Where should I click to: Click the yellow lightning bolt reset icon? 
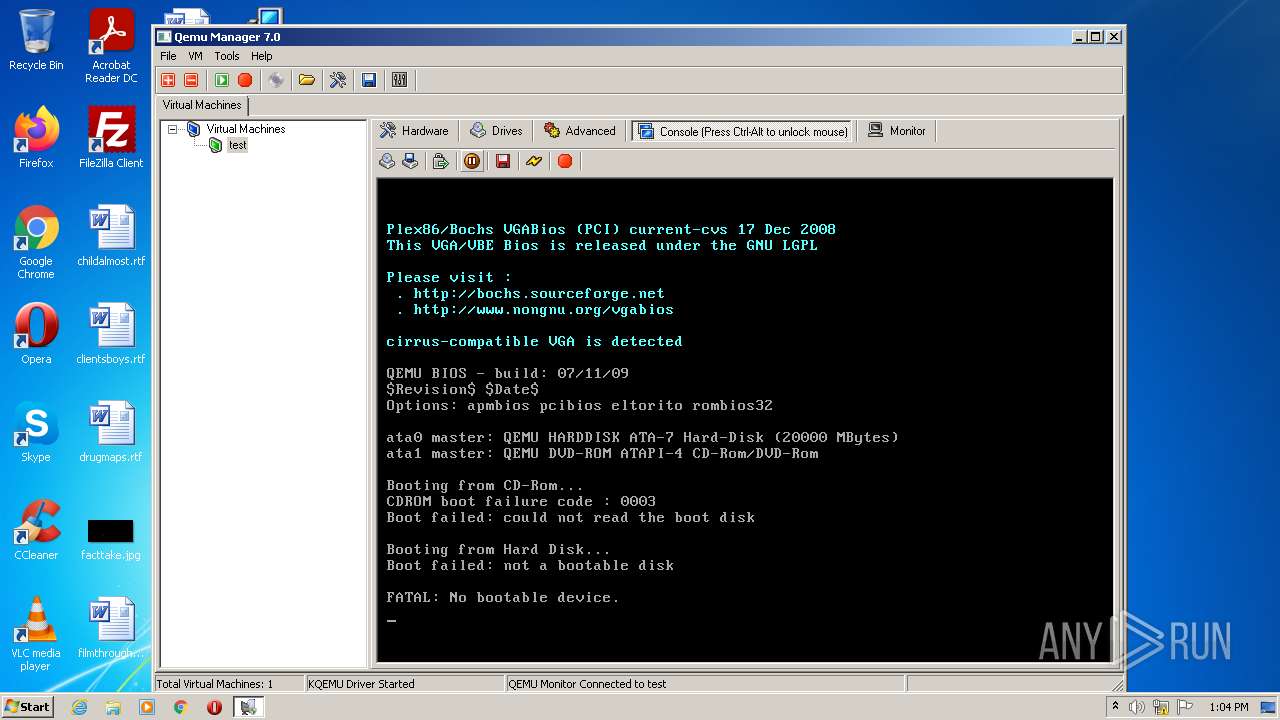coord(534,161)
